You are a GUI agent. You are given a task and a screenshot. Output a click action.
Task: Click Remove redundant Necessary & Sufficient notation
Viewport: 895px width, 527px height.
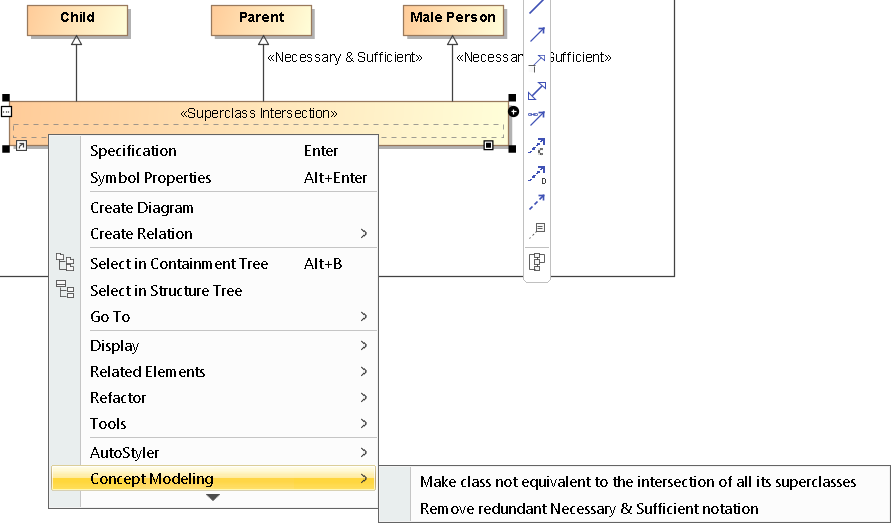[589, 509]
